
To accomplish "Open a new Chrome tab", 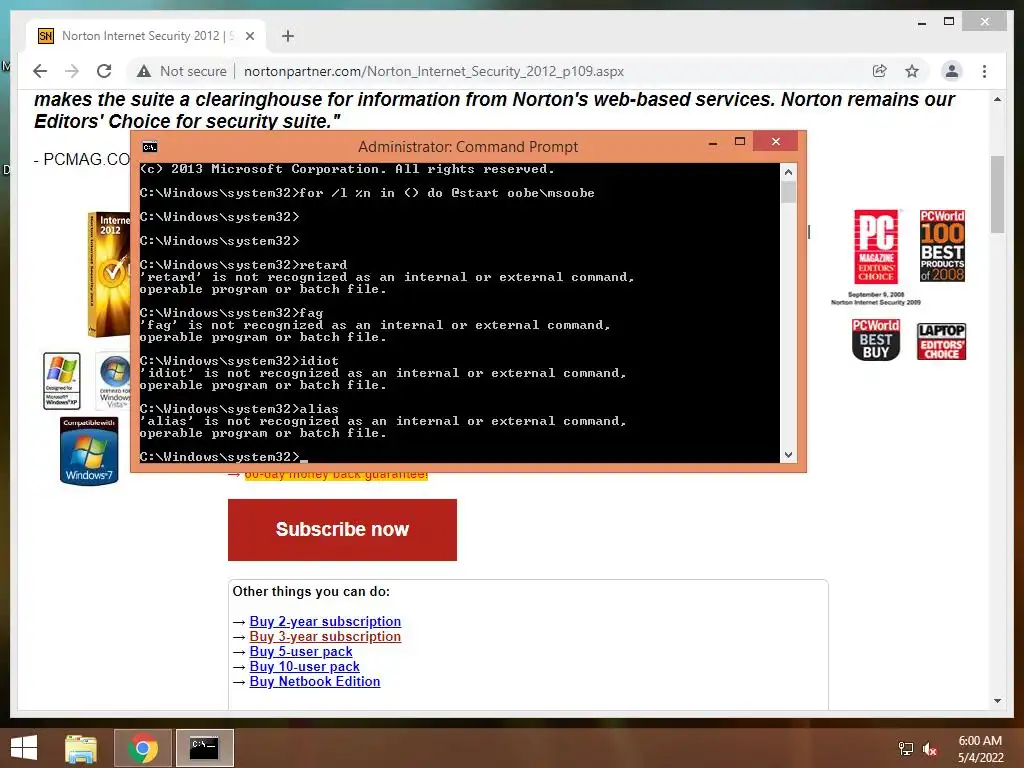I will click(287, 36).
